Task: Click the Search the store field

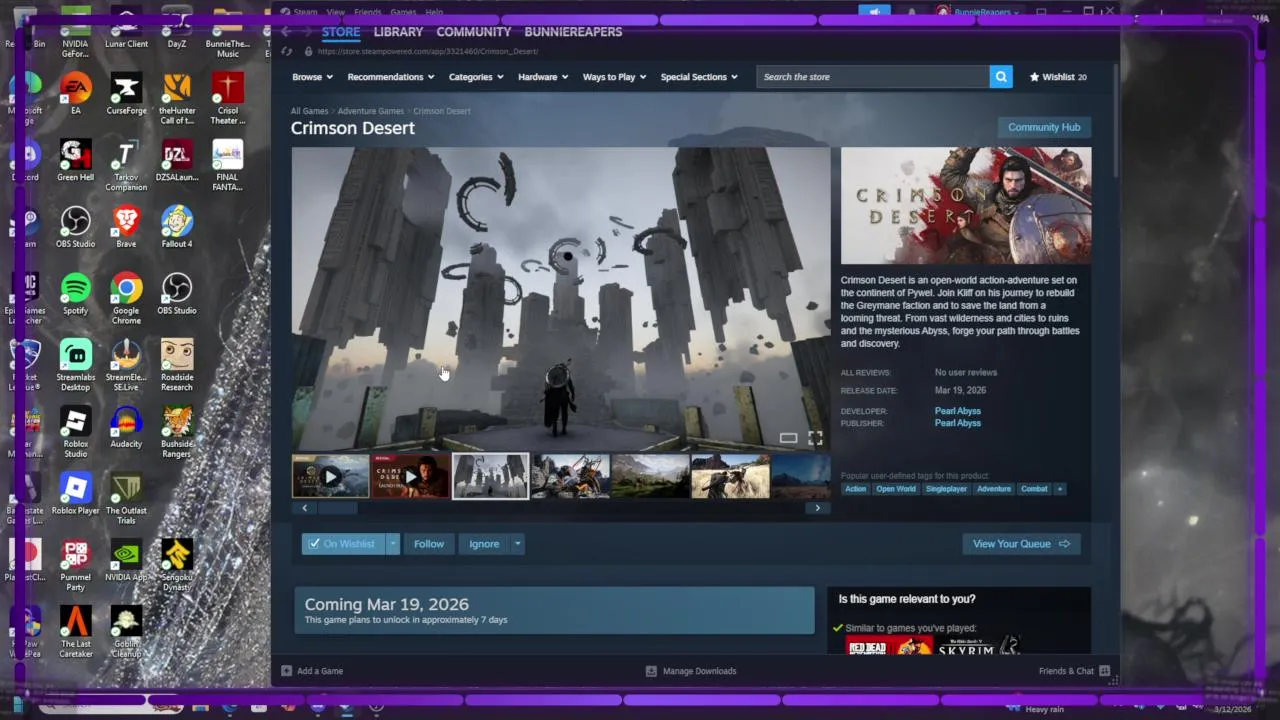Action: tap(872, 77)
